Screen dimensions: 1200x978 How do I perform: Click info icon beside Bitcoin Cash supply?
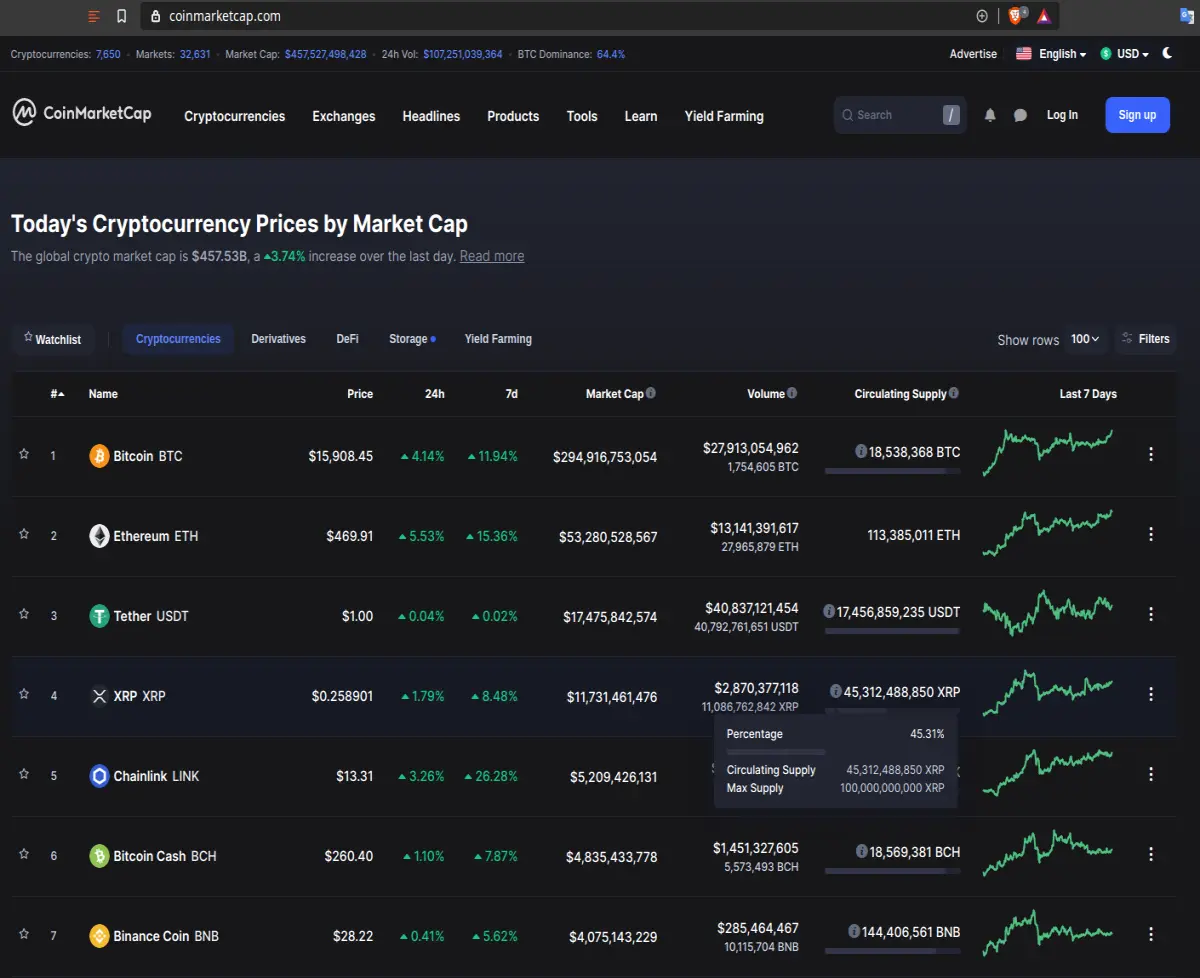pyautogui.click(x=862, y=851)
